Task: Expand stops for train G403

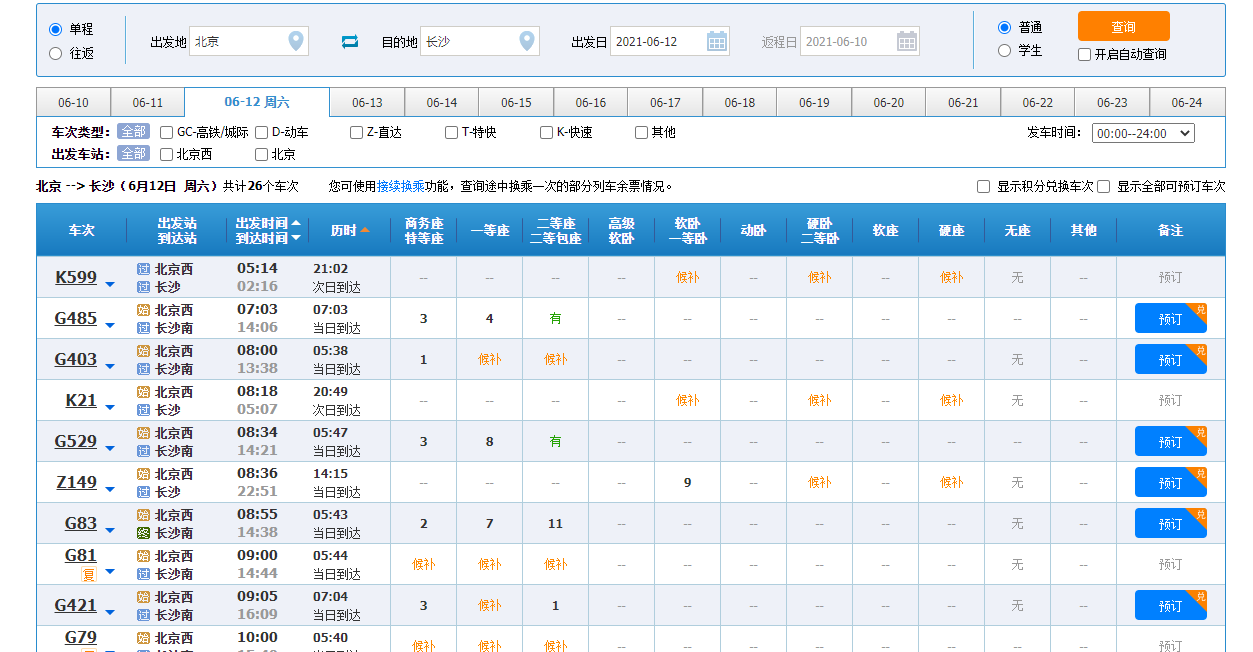Action: [110, 368]
